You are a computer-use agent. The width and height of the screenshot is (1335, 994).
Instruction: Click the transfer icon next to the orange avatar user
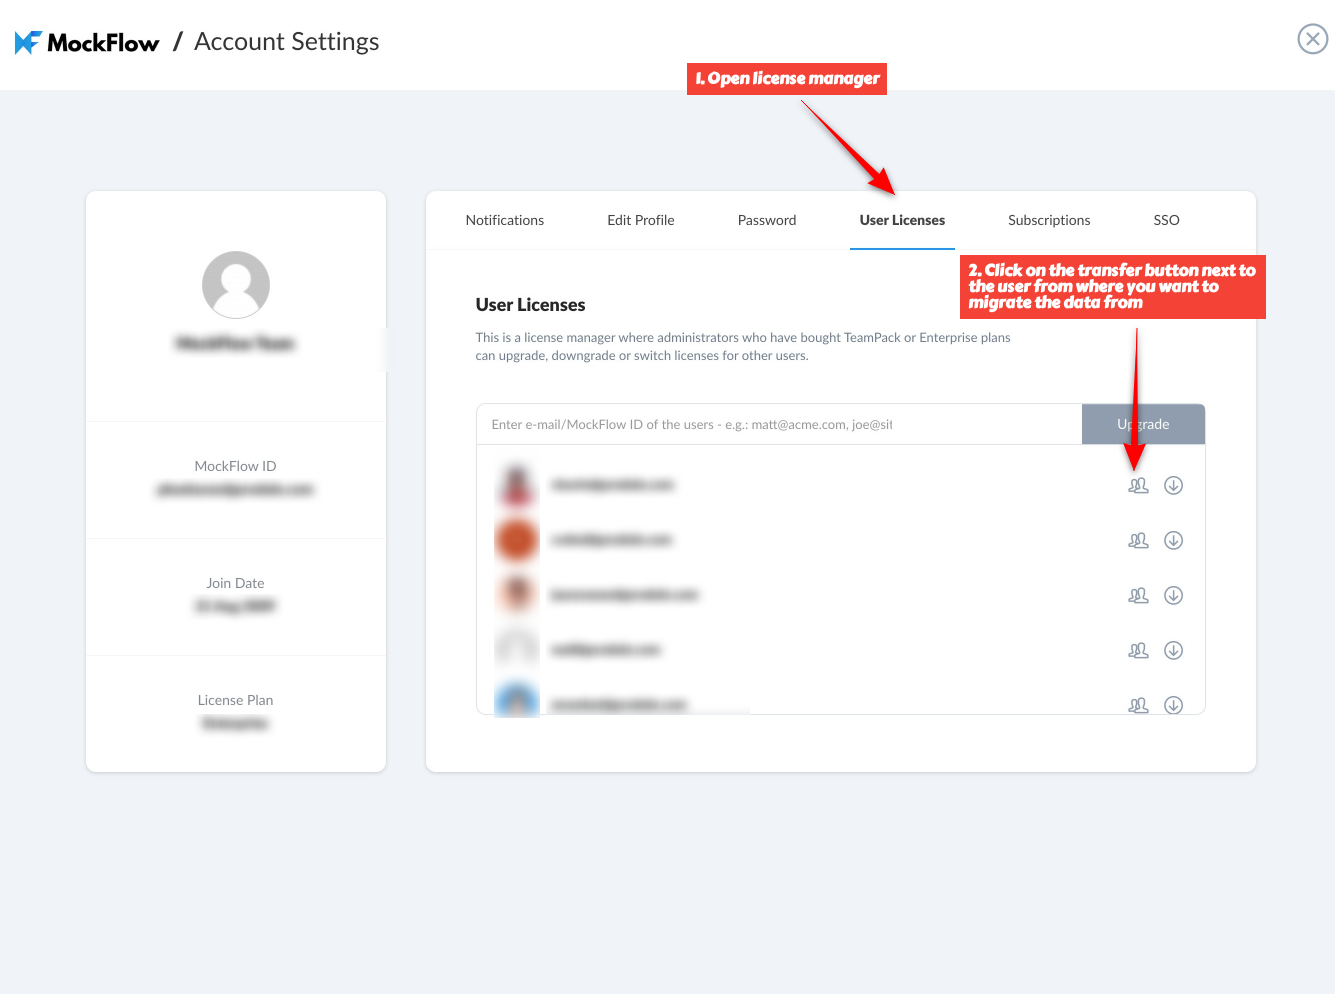pyautogui.click(x=1138, y=540)
